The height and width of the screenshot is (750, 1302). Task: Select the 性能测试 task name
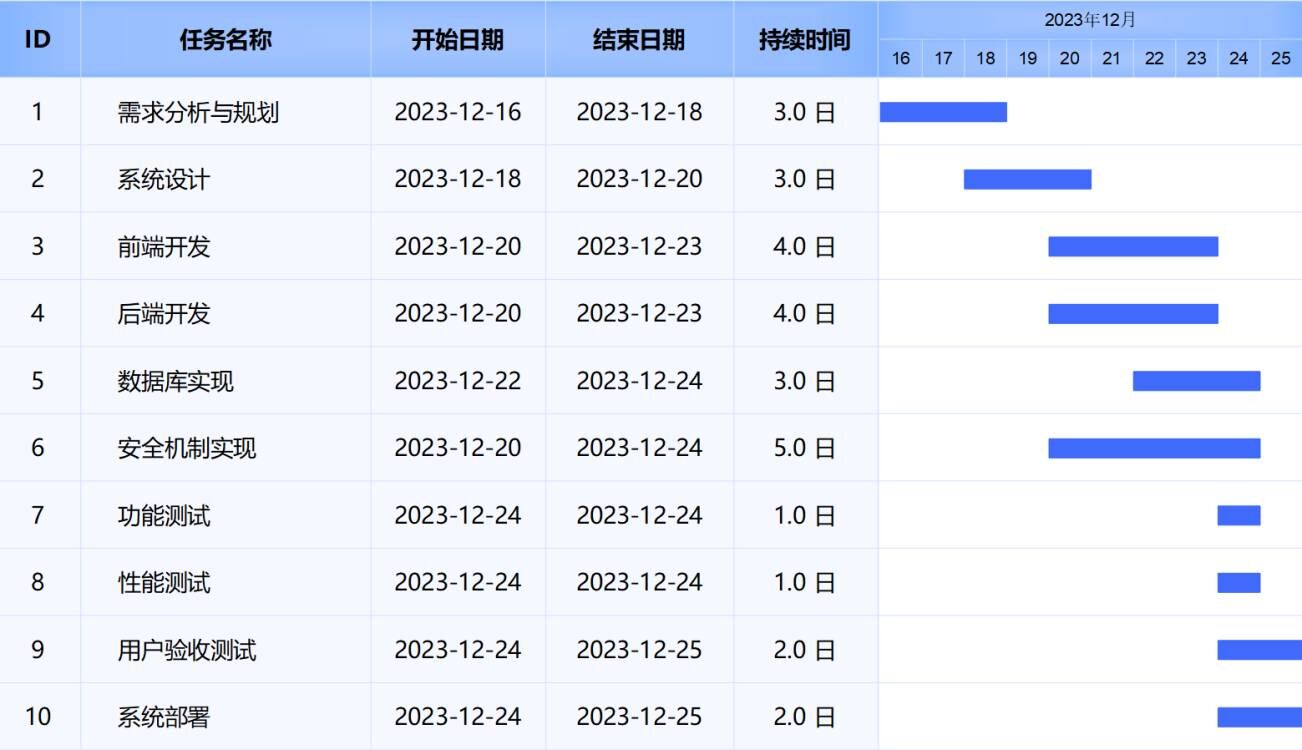pyautogui.click(x=164, y=583)
